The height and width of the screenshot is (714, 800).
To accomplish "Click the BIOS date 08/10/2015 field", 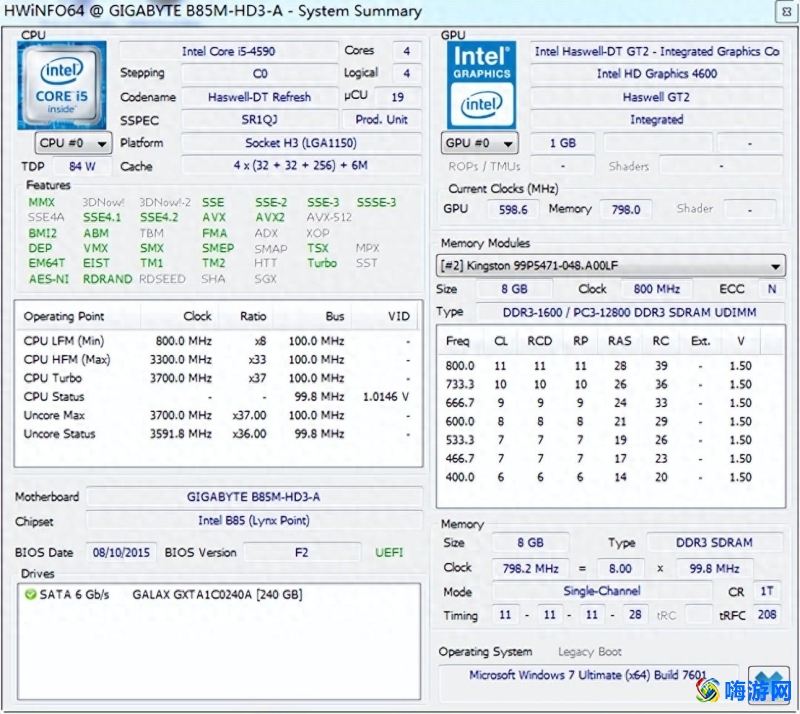I will 121,553.
